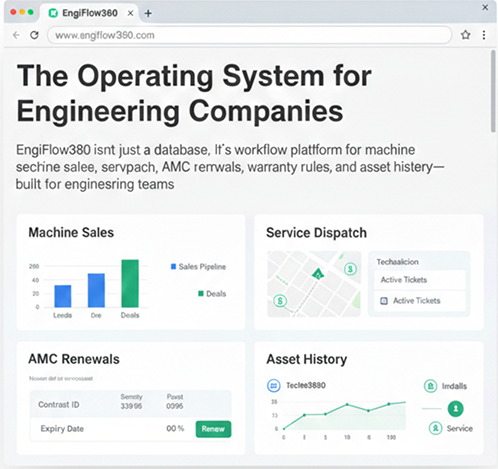The image size is (498, 469).
Task: Select the EngiFlow360 browser tab
Action: click(90, 13)
